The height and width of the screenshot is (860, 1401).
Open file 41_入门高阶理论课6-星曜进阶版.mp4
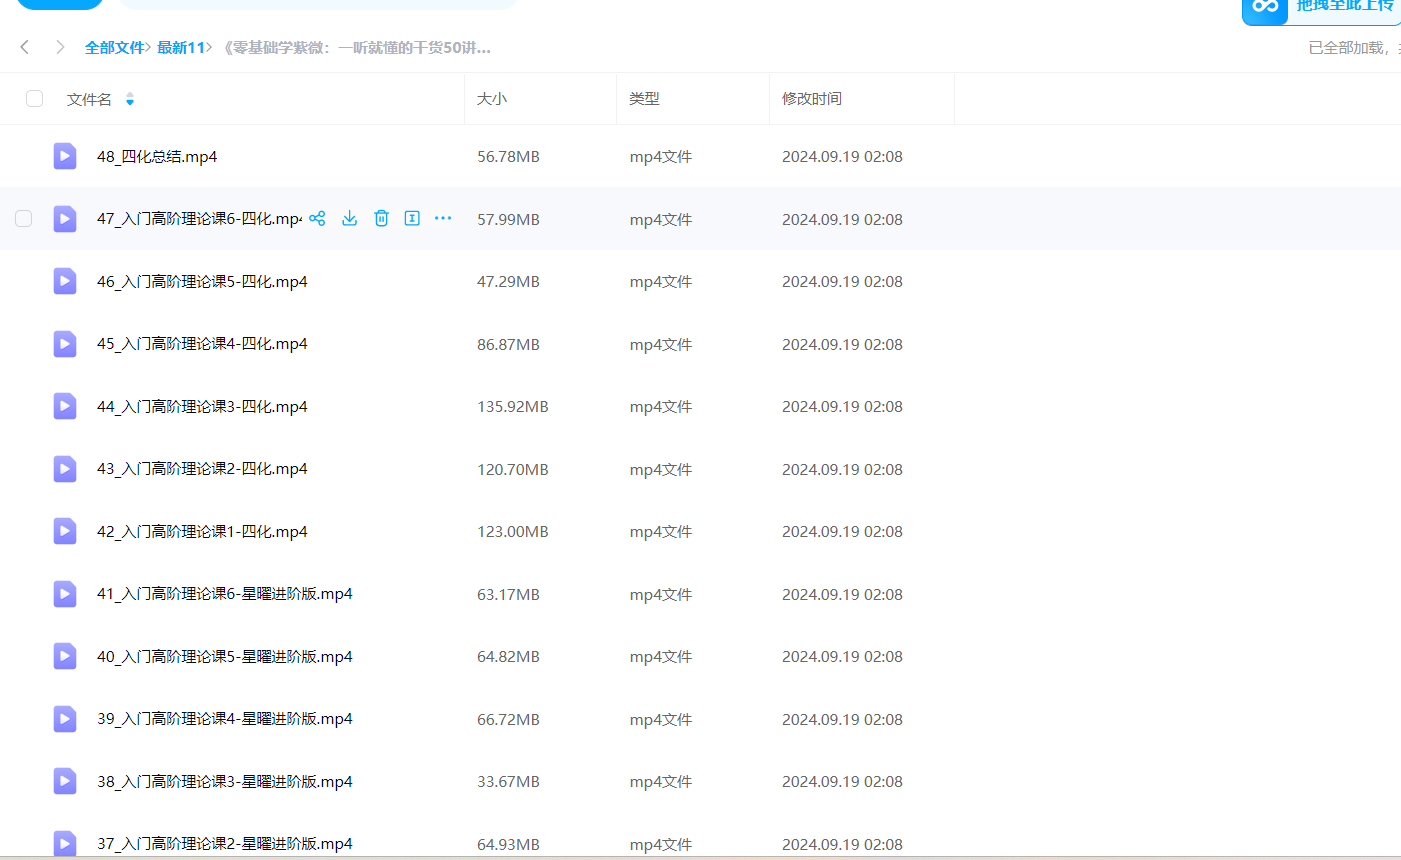(225, 594)
